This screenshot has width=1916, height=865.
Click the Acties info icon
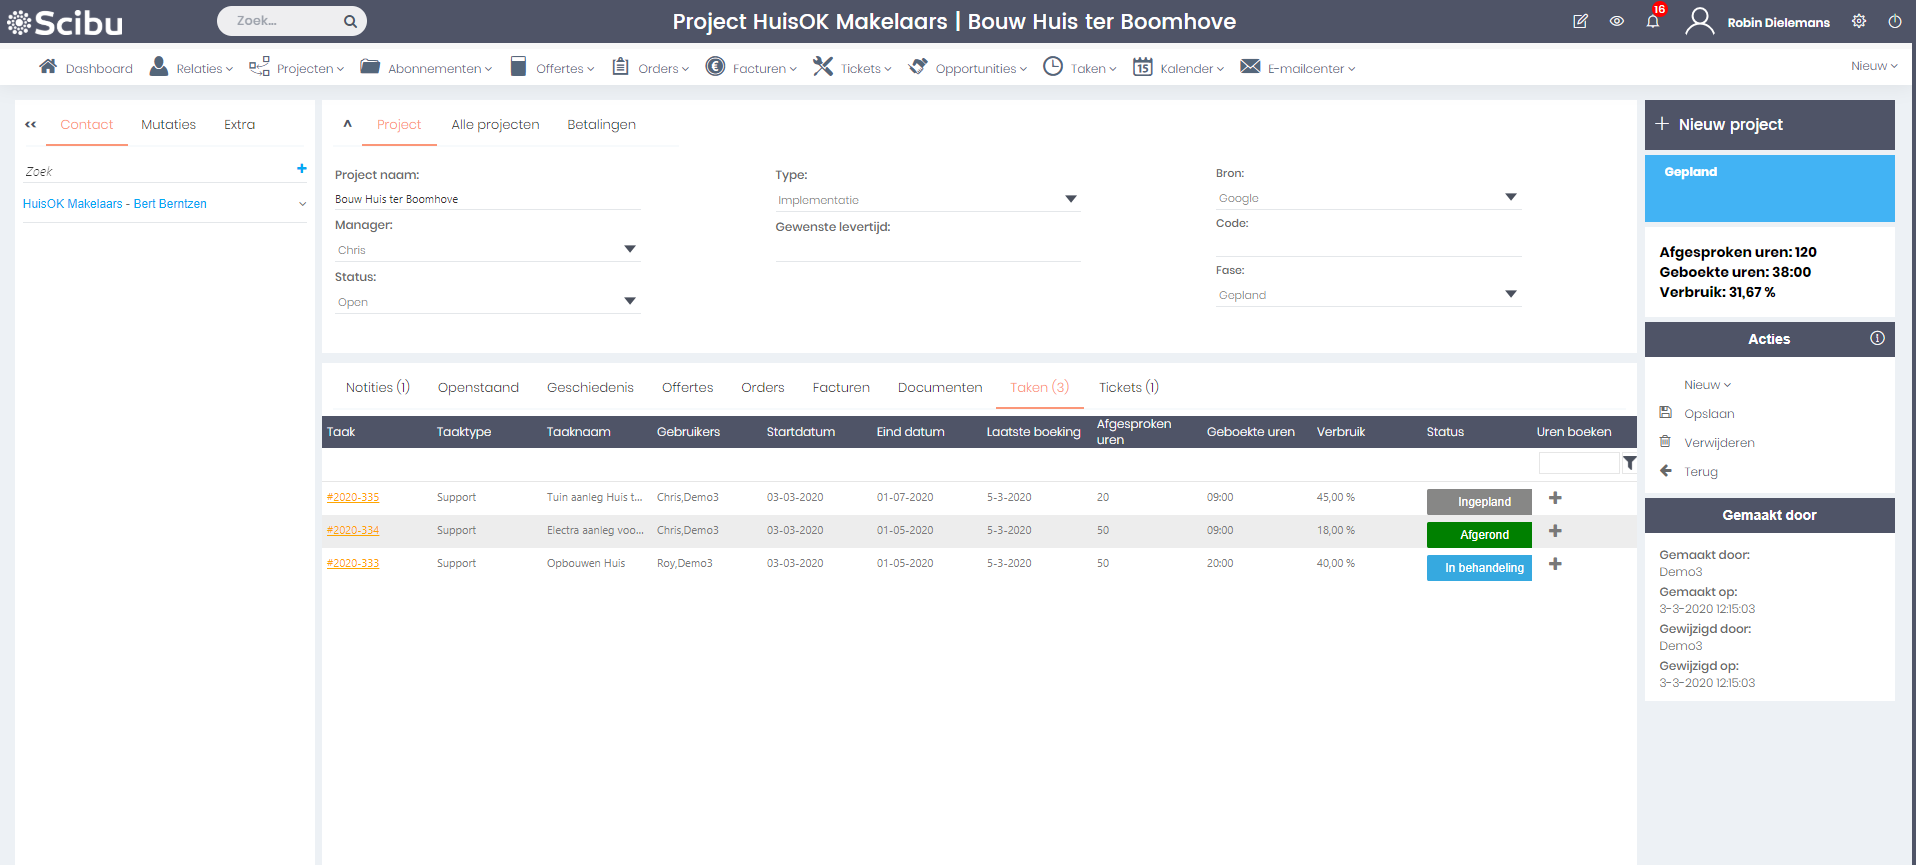point(1877,338)
